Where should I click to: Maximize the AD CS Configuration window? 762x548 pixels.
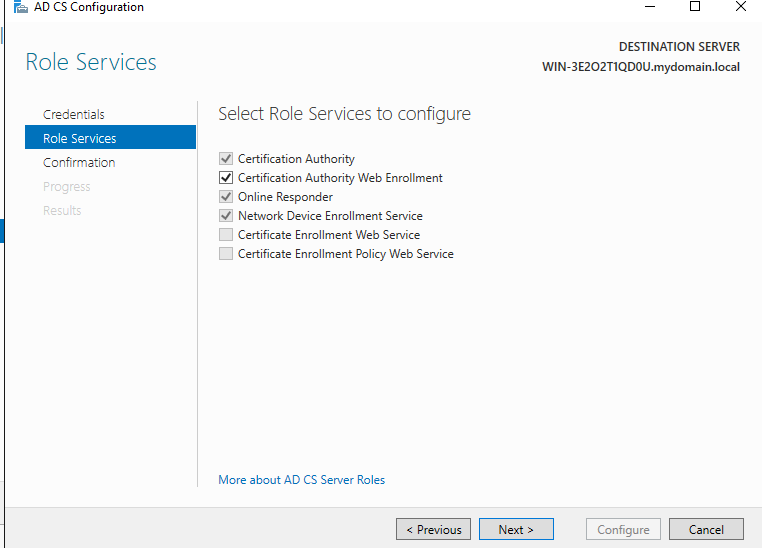click(x=695, y=7)
